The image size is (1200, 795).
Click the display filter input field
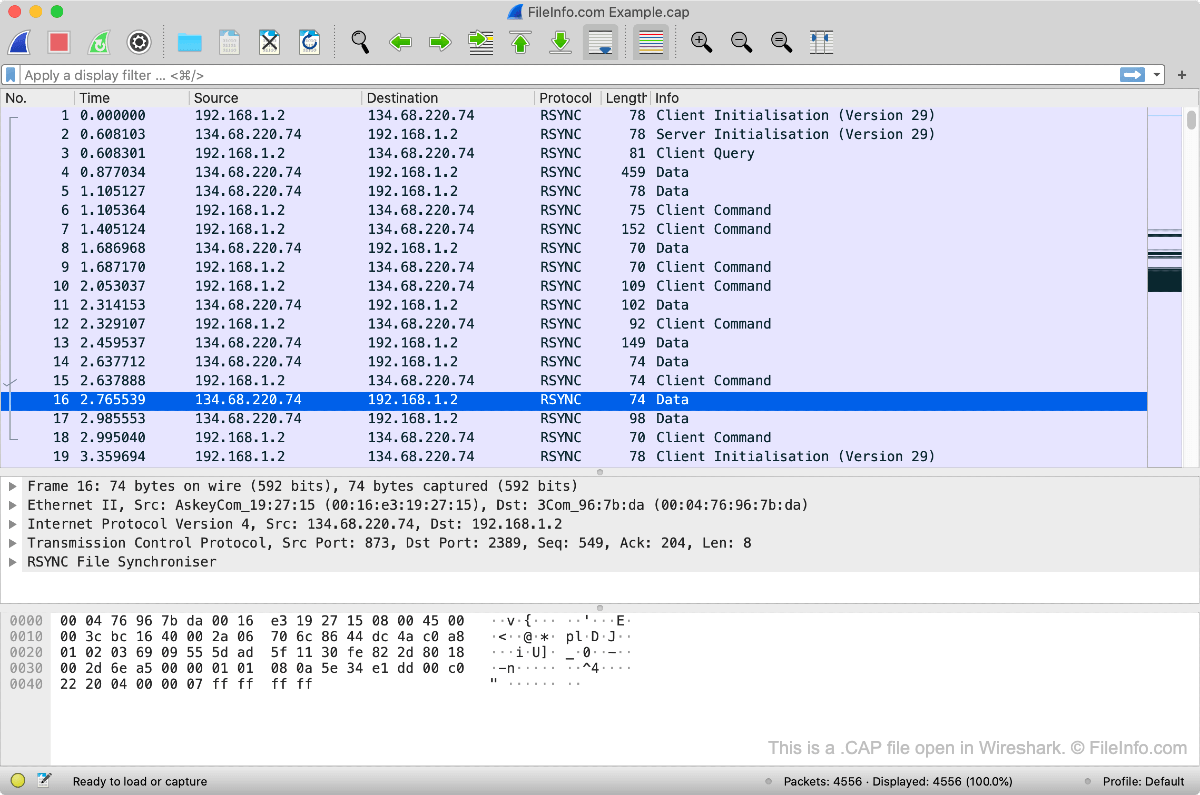tap(560, 75)
